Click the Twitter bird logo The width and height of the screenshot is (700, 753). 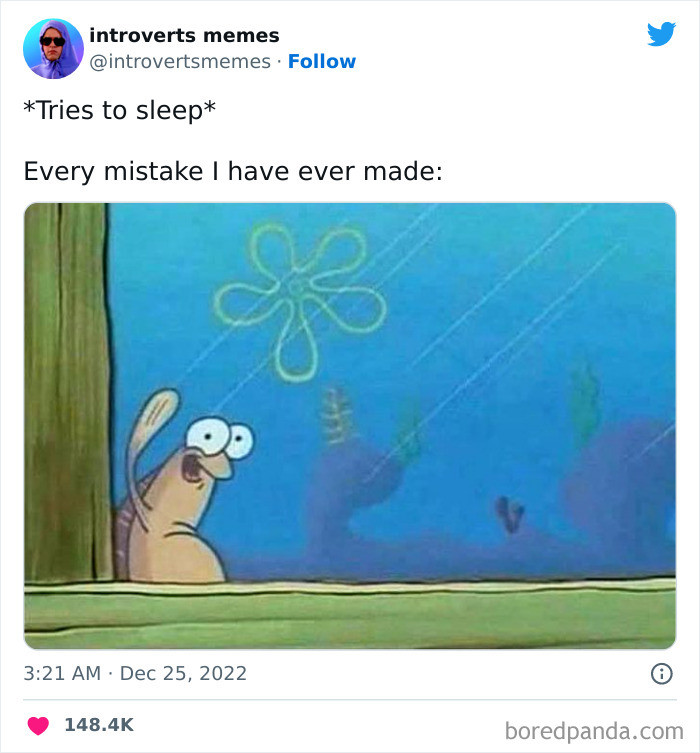coord(661,35)
